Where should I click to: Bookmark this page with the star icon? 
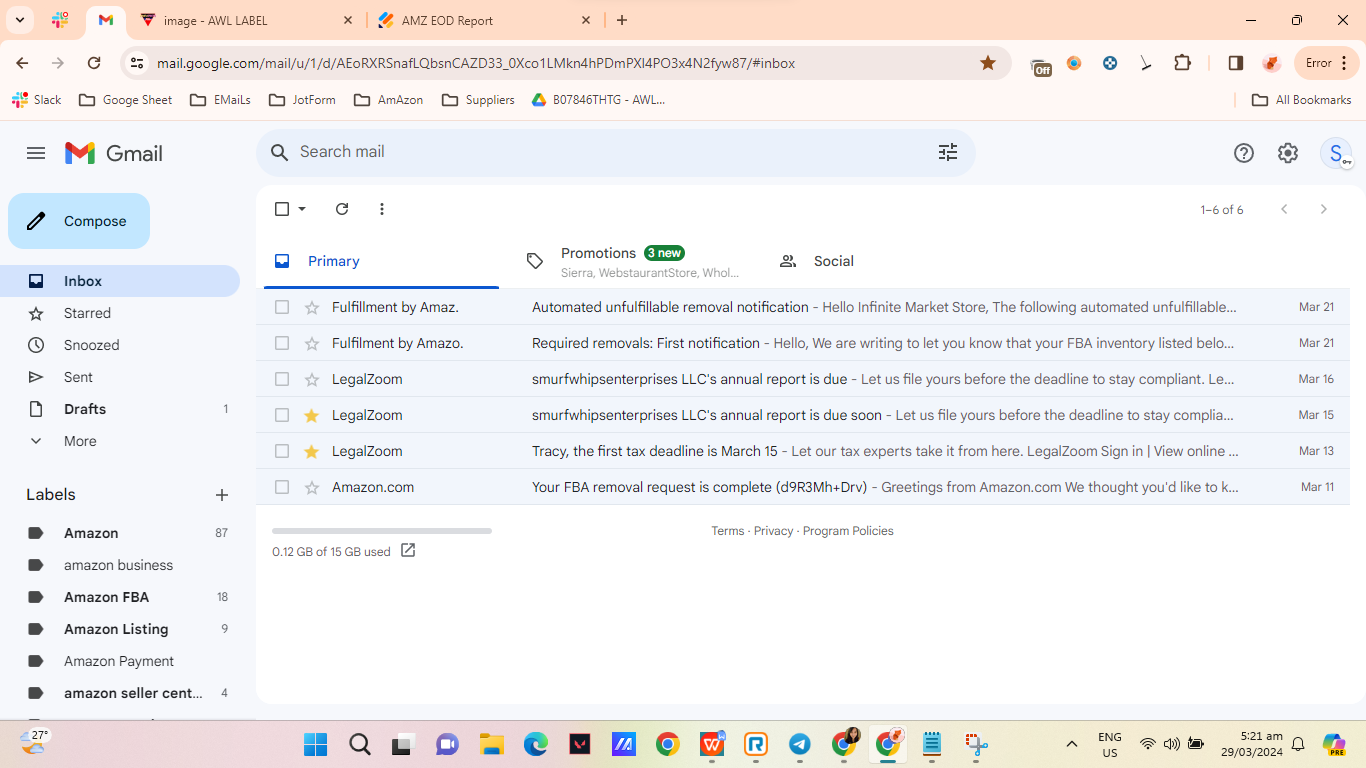988,63
